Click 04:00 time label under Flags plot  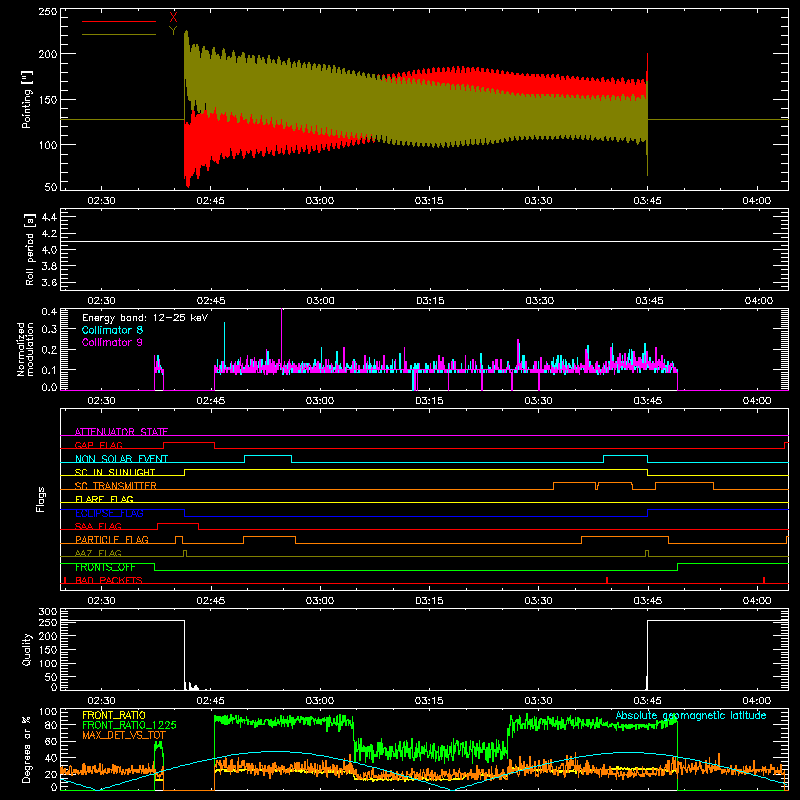pos(757,601)
